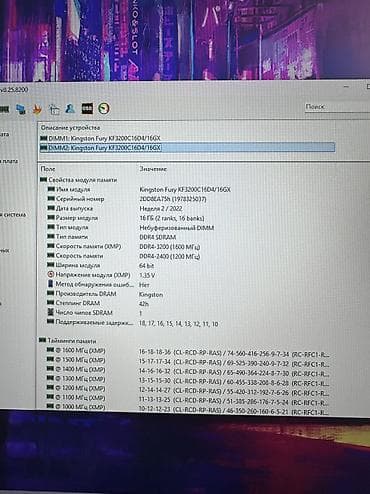Click the user silhouette toolbar icon
The height and width of the screenshot is (494, 370).
click(x=70, y=109)
